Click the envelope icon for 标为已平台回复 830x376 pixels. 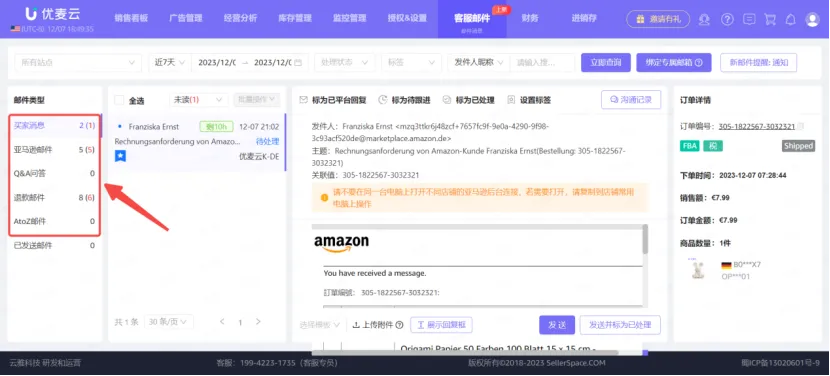(x=303, y=100)
